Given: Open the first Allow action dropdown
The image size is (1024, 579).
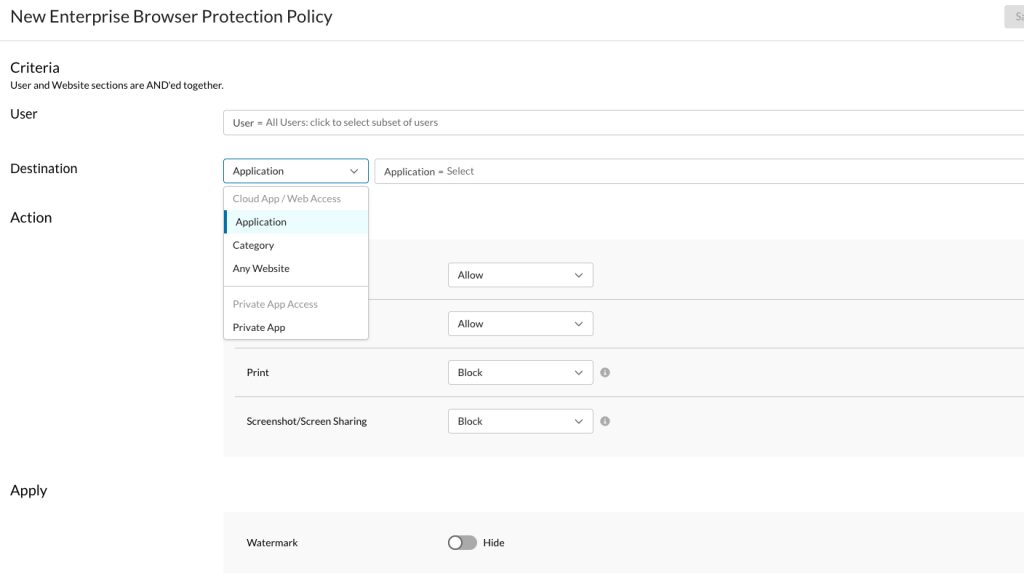Looking at the screenshot, I should [x=520, y=275].
